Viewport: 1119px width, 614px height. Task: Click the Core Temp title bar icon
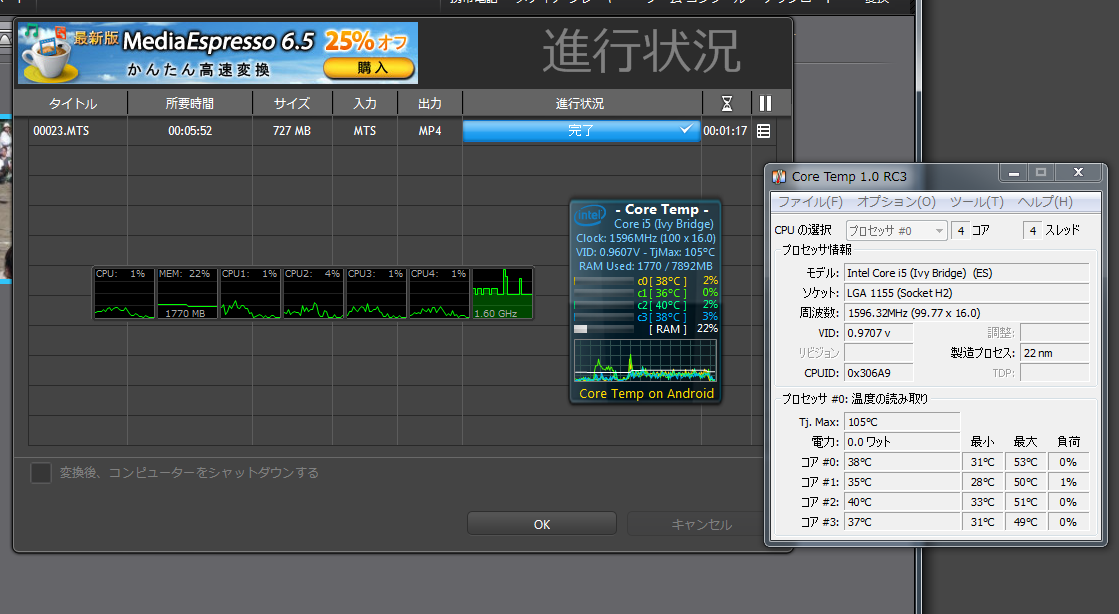779,176
